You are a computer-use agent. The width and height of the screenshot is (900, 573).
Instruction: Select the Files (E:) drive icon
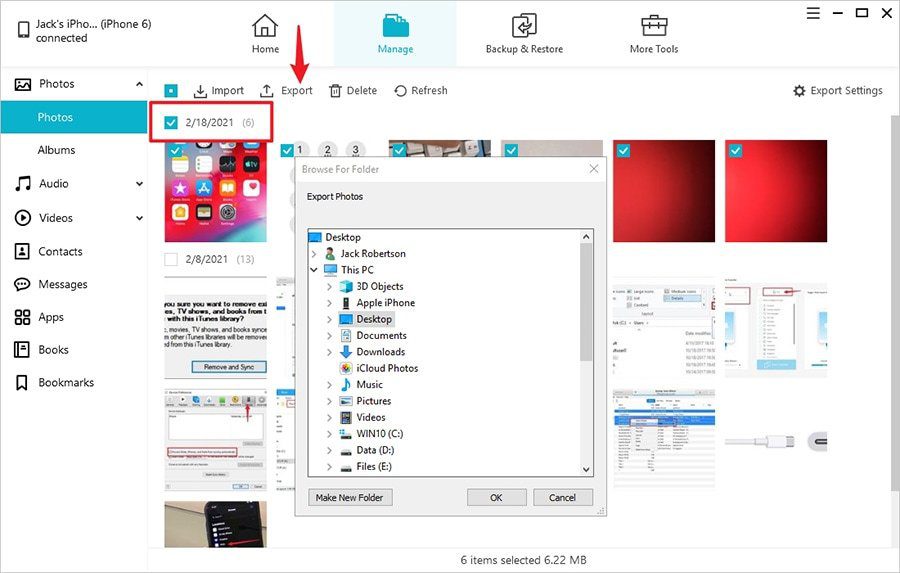346,467
